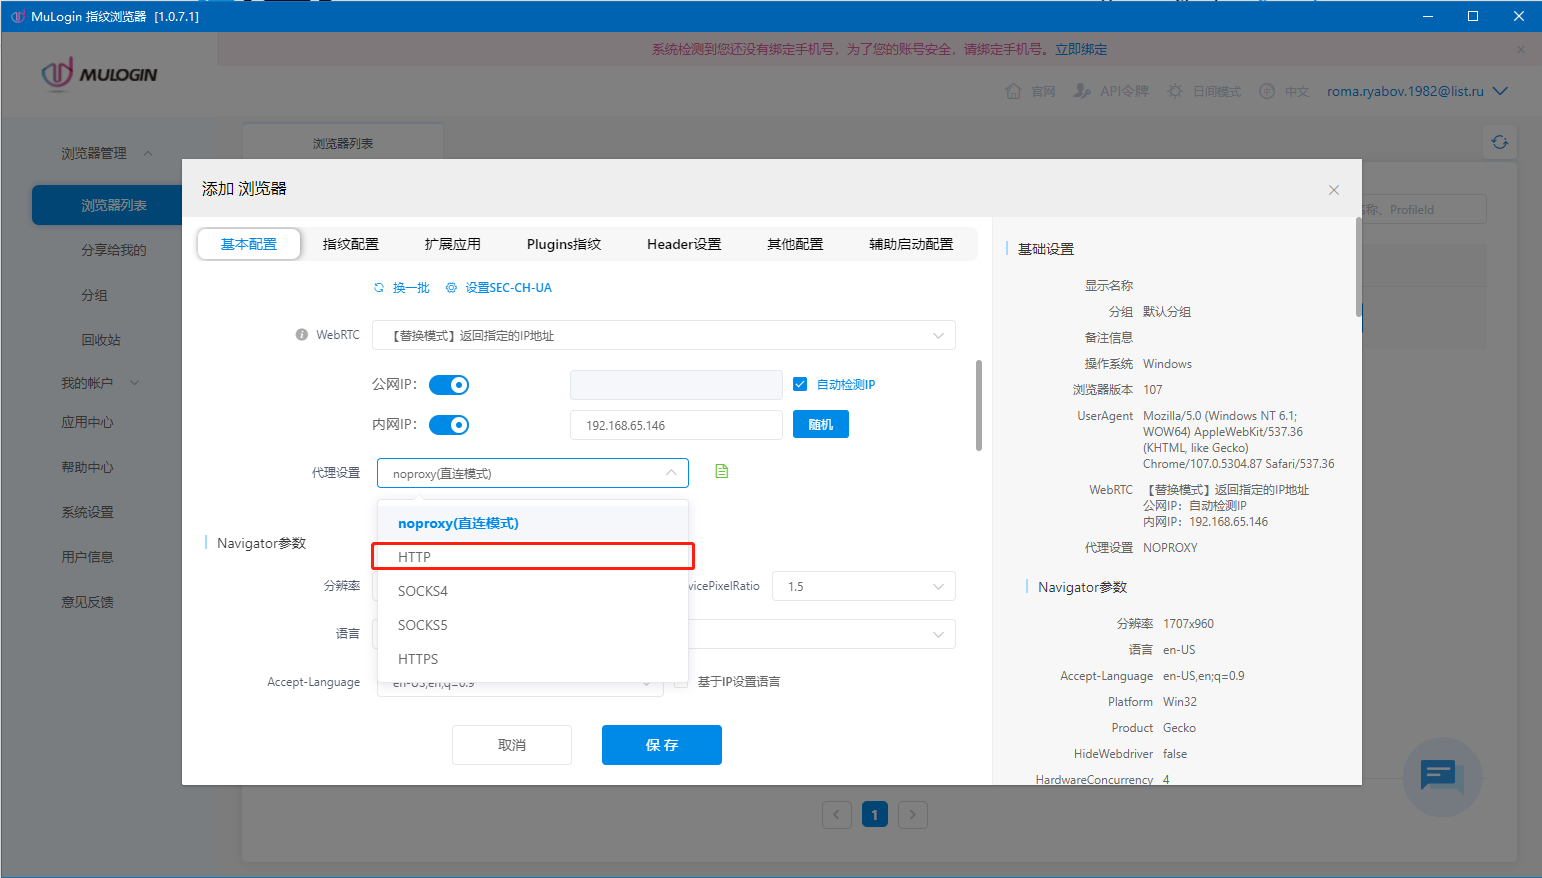Viewport: 1542px width, 878px height.
Task: Open 意见反馈 in sidebar
Action: point(88,602)
